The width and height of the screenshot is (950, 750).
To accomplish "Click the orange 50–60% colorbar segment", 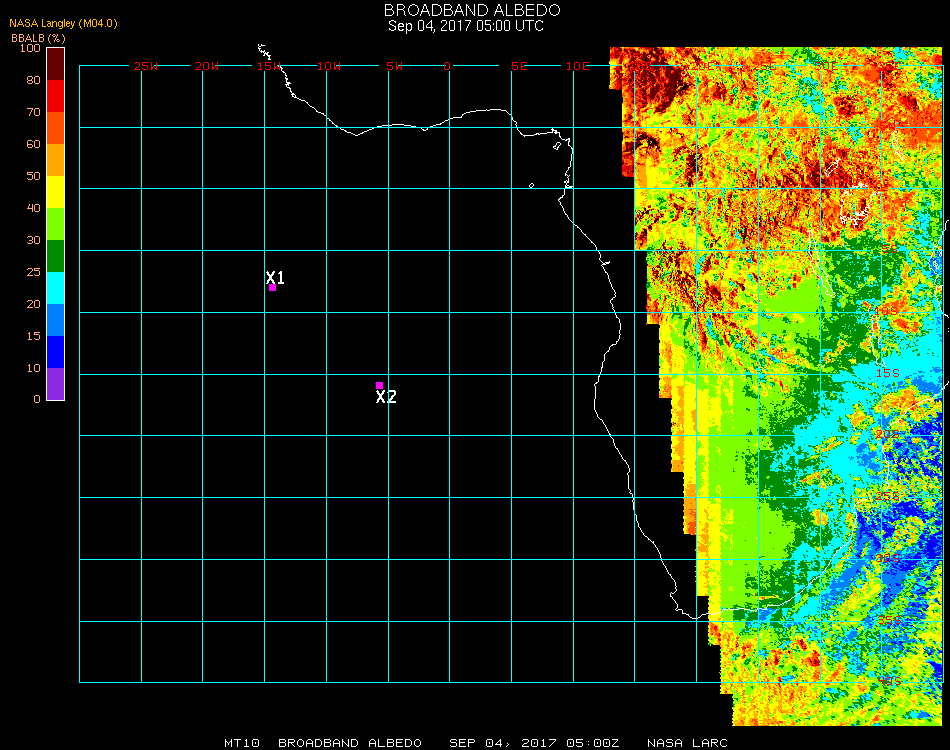I will [56, 160].
